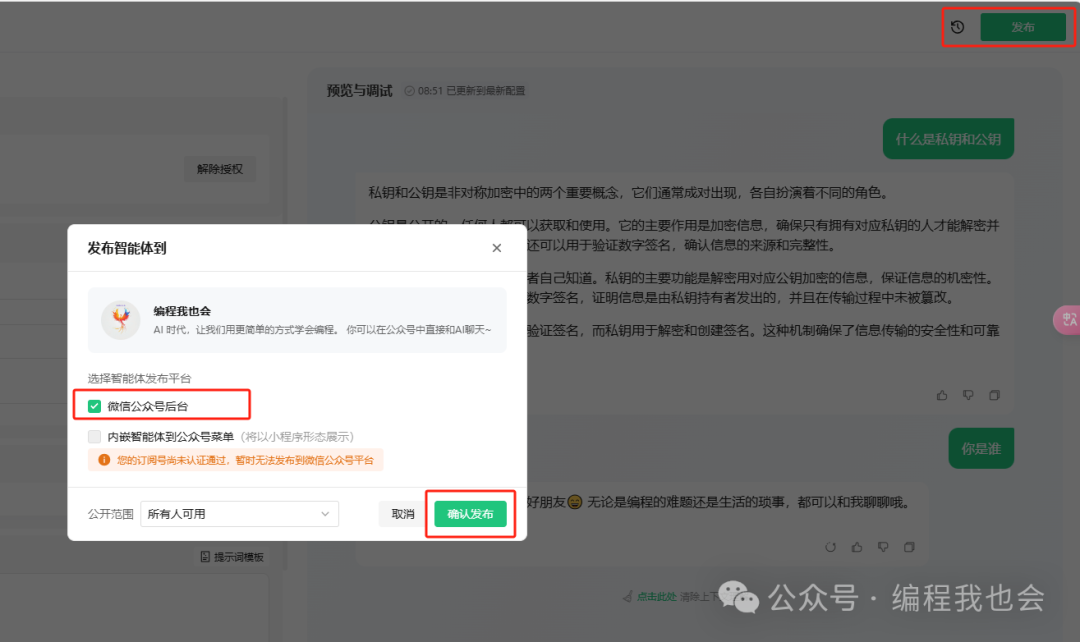The image size is (1080, 642).
Task: Open the 提示词模板 templates
Action: 232,556
